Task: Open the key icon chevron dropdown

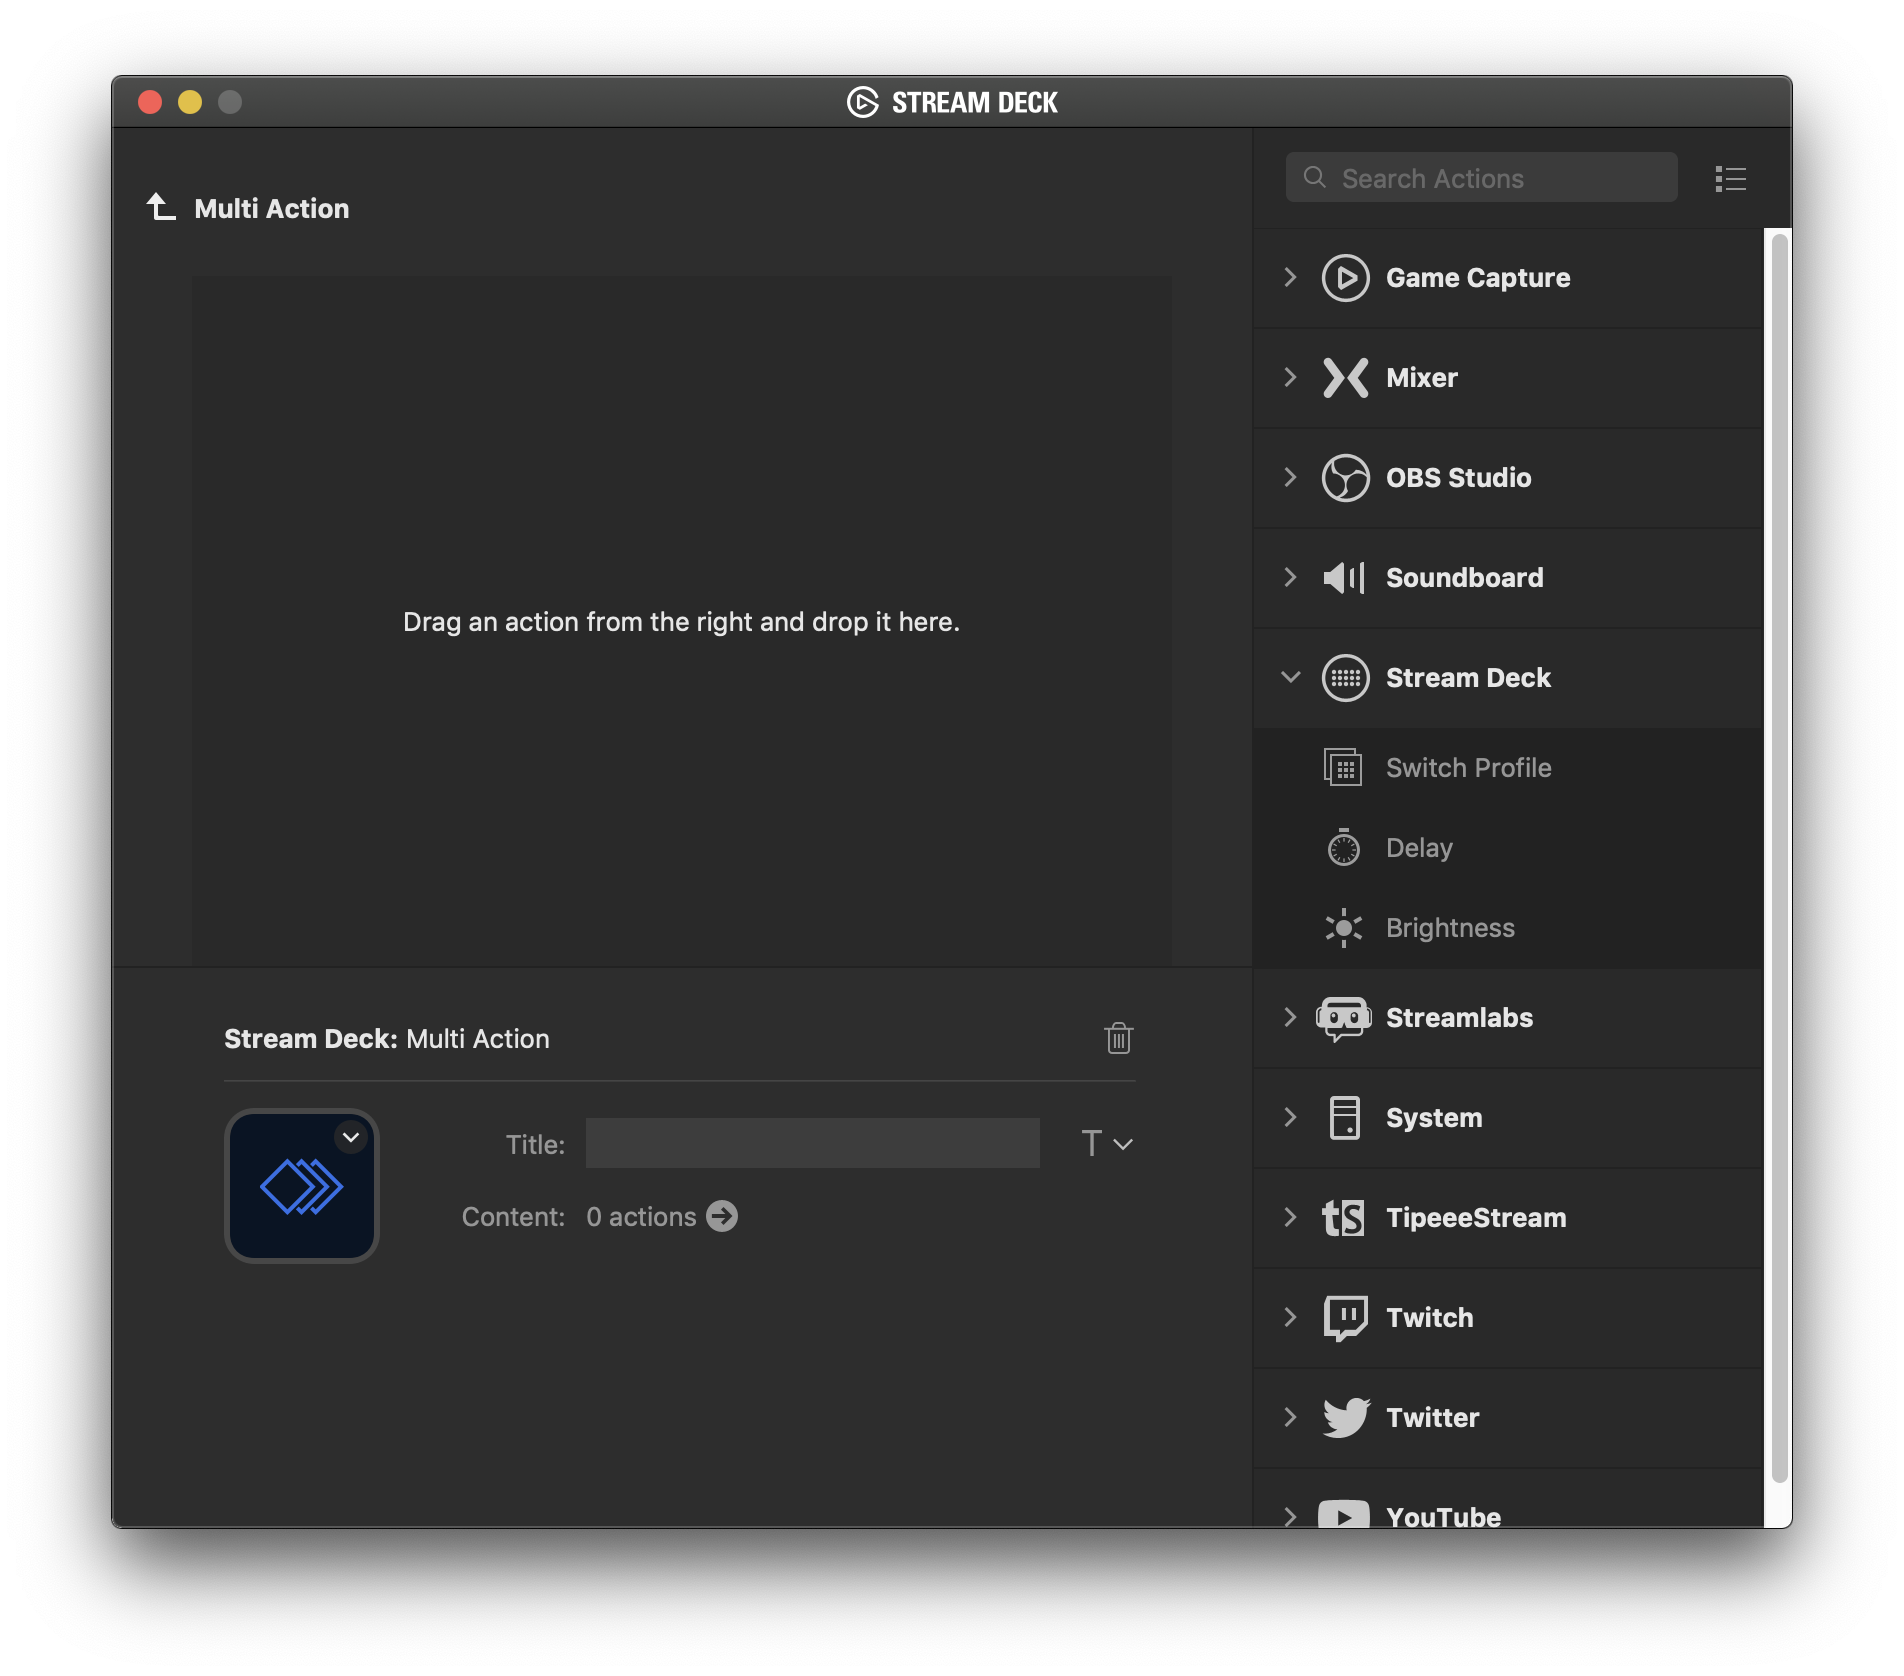Action: 351,1137
